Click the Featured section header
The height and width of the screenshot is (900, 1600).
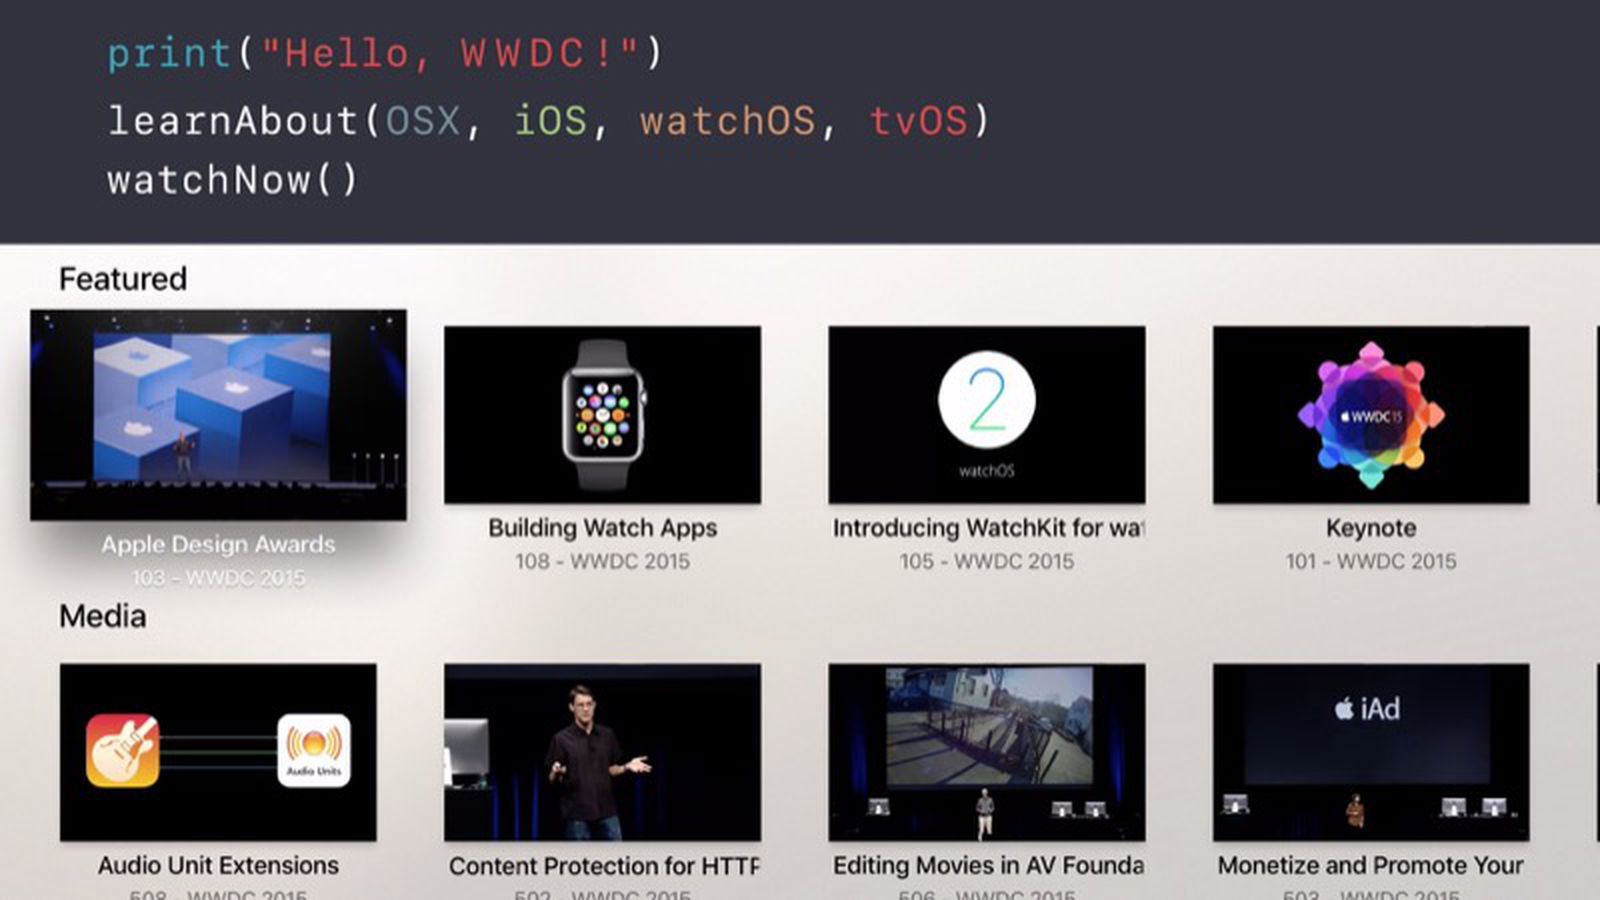(124, 278)
